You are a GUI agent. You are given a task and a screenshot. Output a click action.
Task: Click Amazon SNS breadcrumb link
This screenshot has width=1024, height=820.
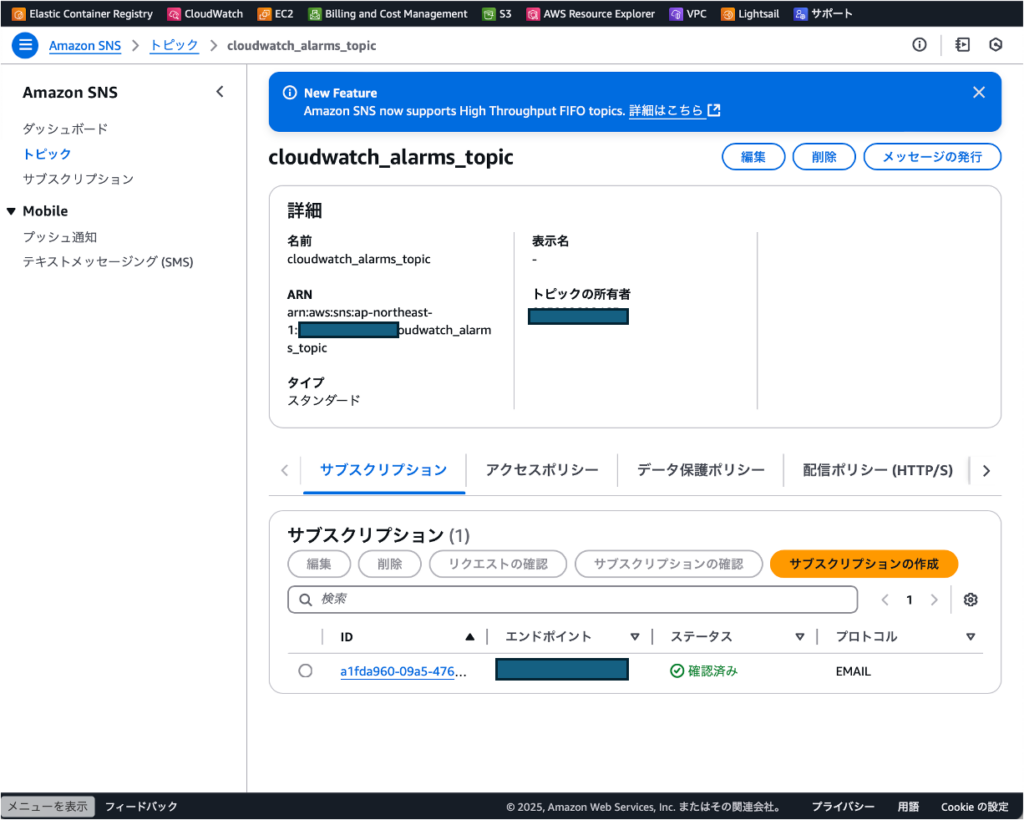pos(85,46)
